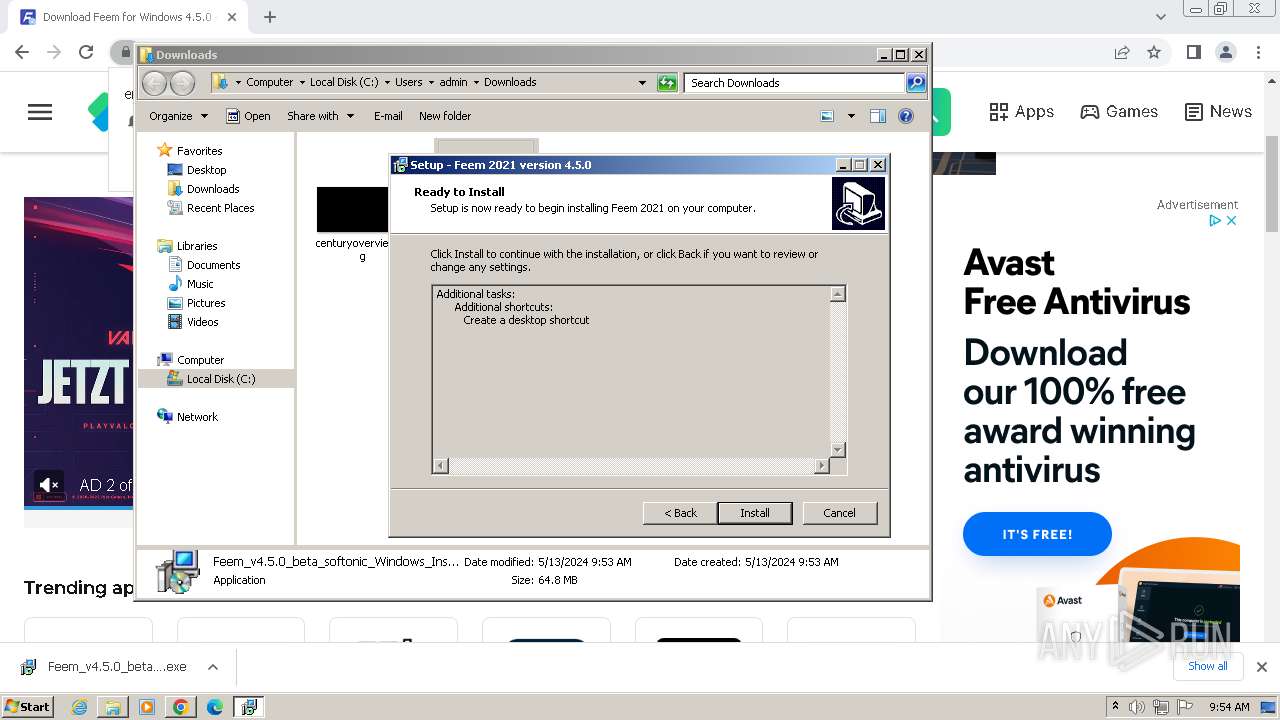
Task: Select Desktop in navigation pane
Action: point(206,170)
